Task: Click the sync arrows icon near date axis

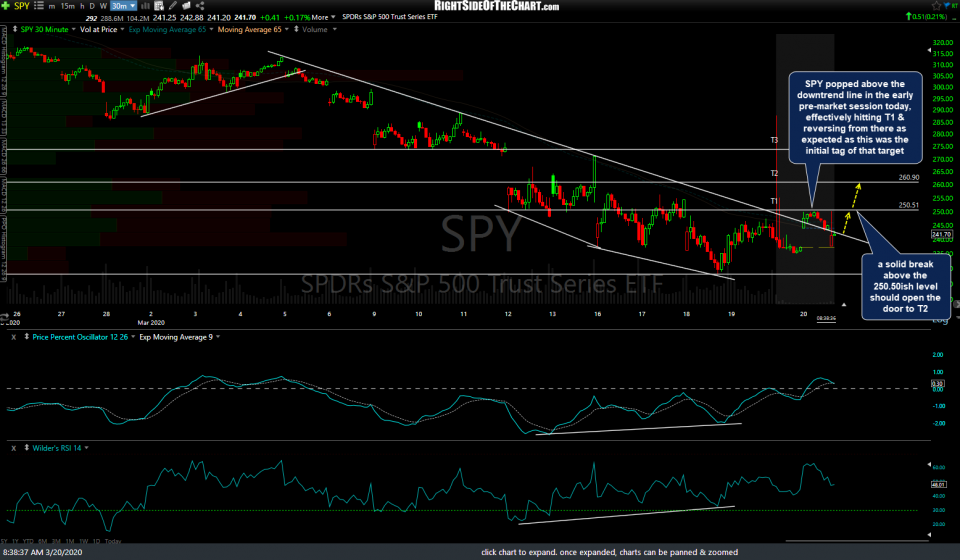Action: coord(4,317)
